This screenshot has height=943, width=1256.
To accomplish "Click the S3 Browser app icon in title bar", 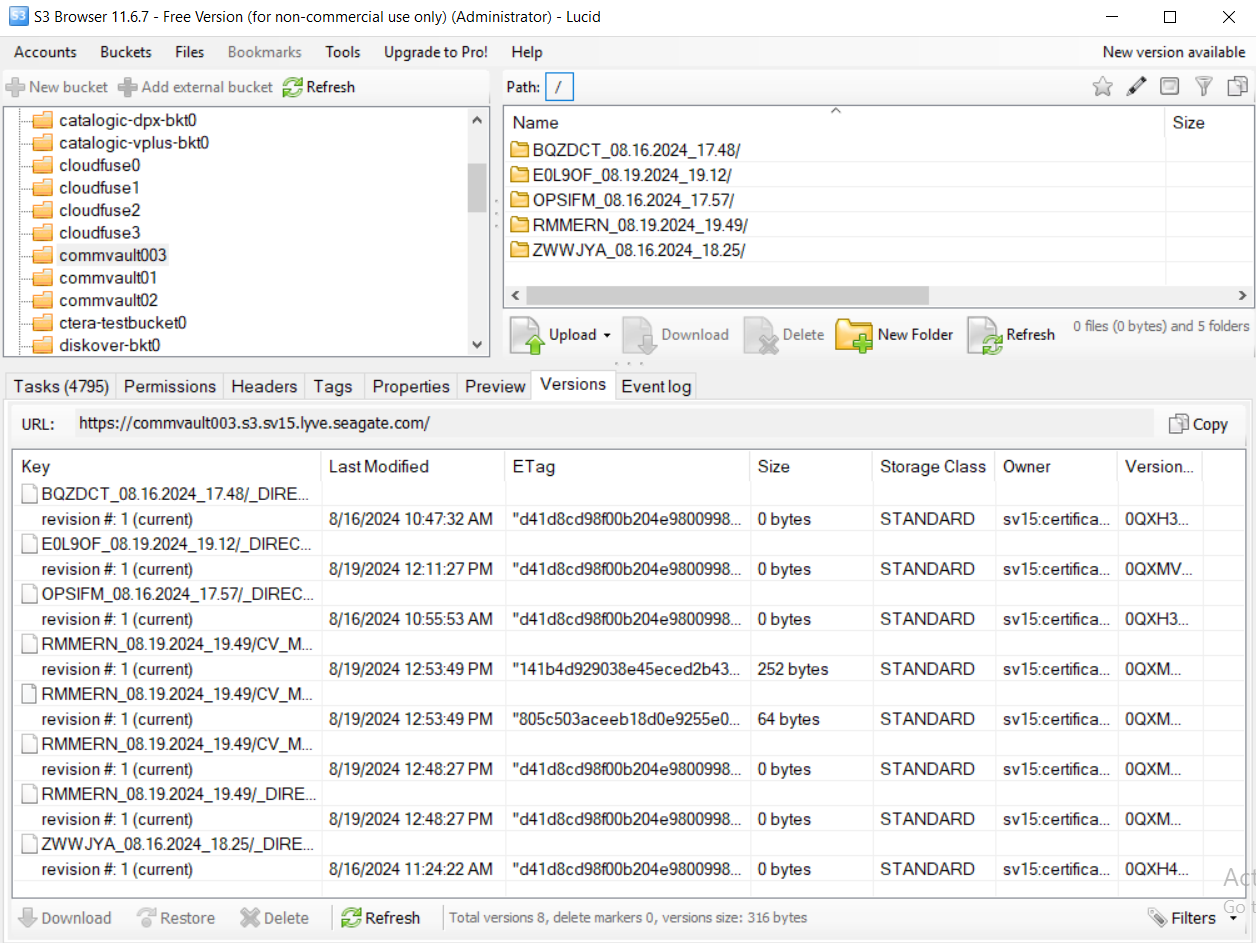I will point(18,17).
